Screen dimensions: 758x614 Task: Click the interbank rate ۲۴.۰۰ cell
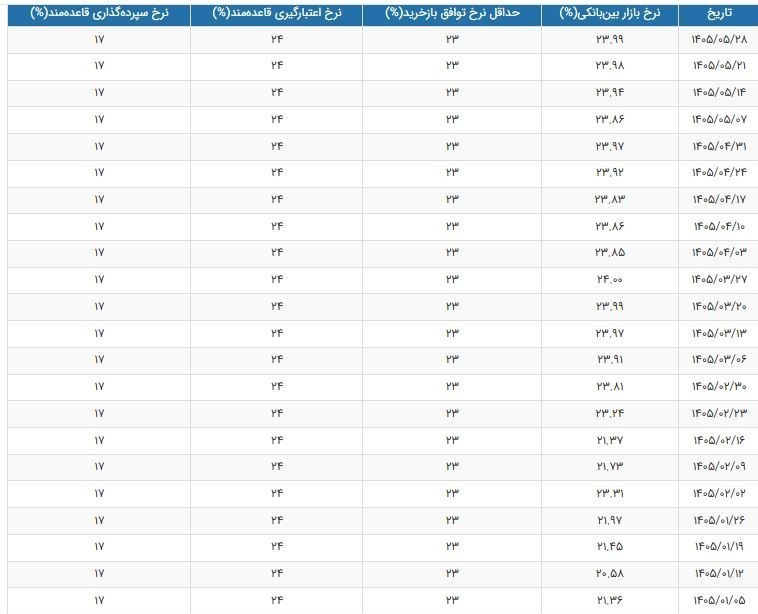pos(610,280)
